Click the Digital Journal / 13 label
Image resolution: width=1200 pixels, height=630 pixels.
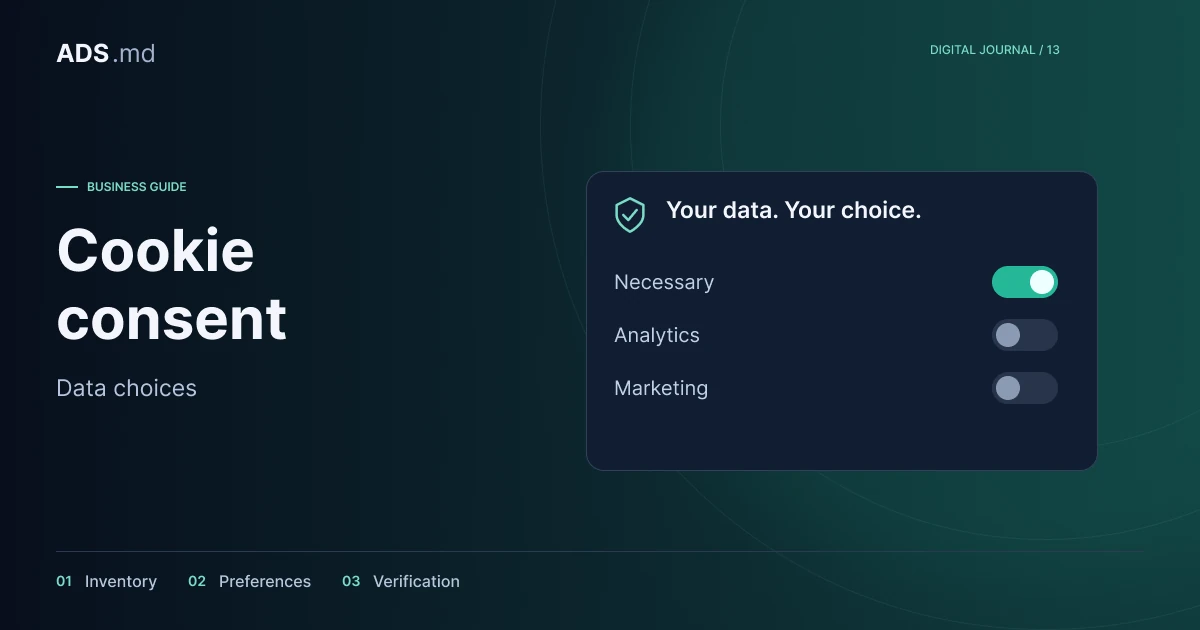(x=995, y=50)
